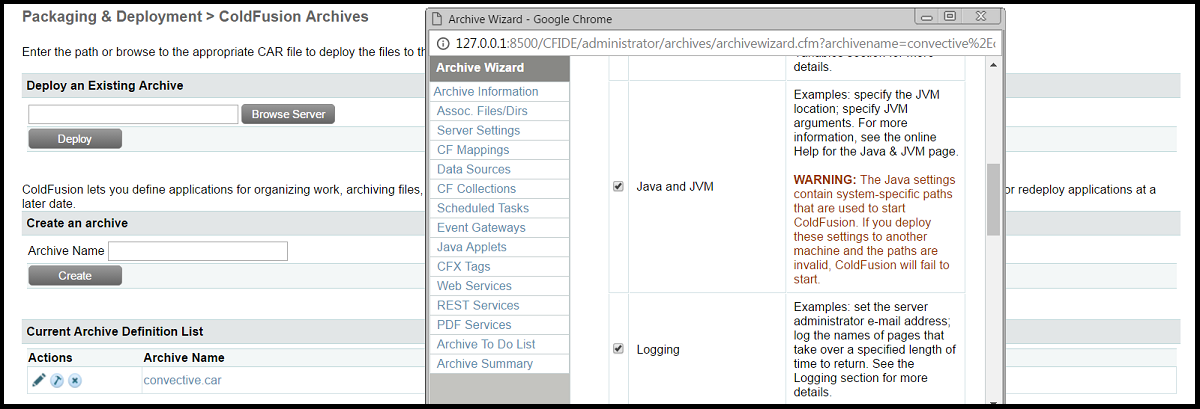Uncheck the Java and JVM checkbox
Viewport: 1200px width, 409px height.
click(x=618, y=186)
